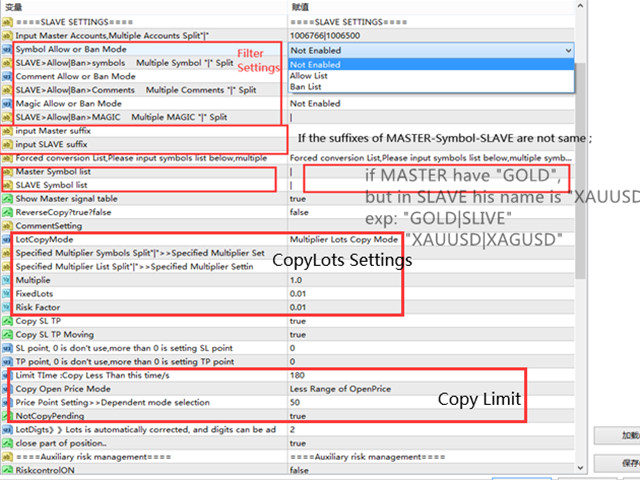The width and height of the screenshot is (640, 480).
Task: Select the NotCopyPending row label
Action: point(50,416)
